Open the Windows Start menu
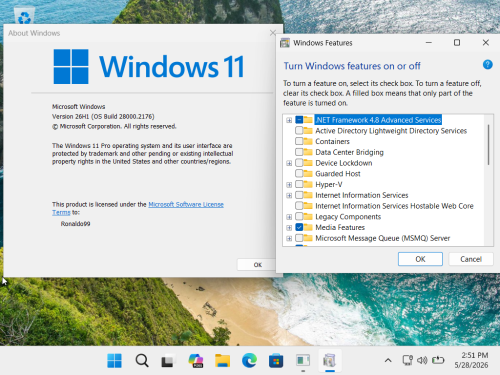This screenshot has height=375, width=500. coord(114,361)
